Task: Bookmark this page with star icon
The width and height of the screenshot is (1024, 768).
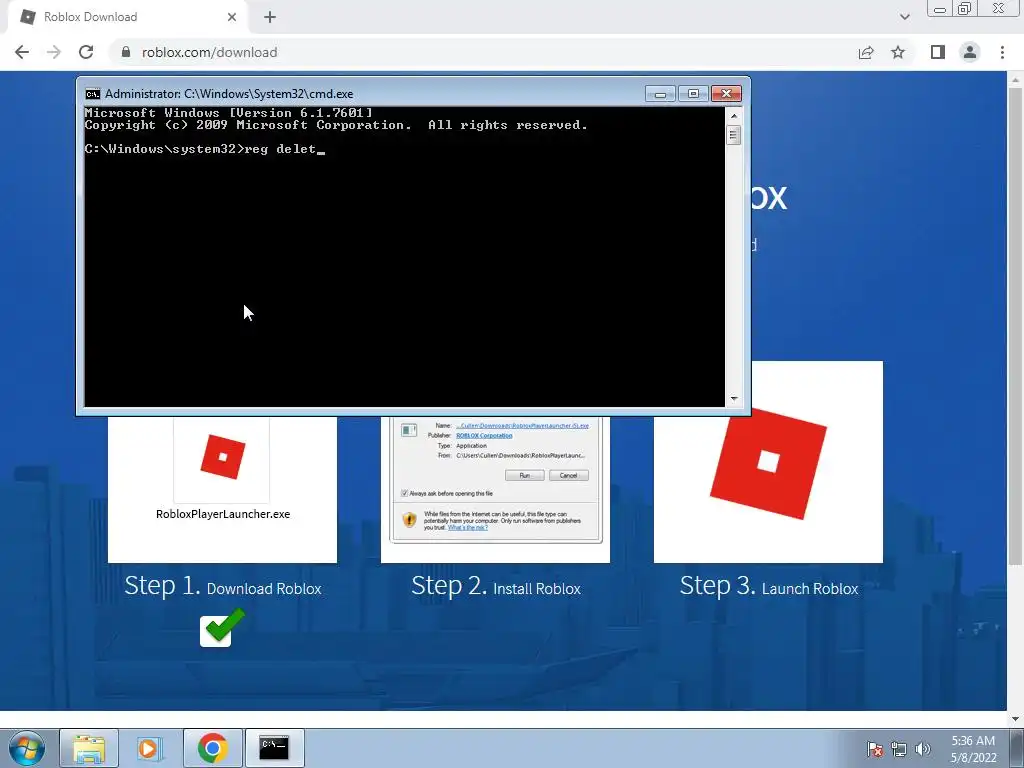Action: coord(898,52)
